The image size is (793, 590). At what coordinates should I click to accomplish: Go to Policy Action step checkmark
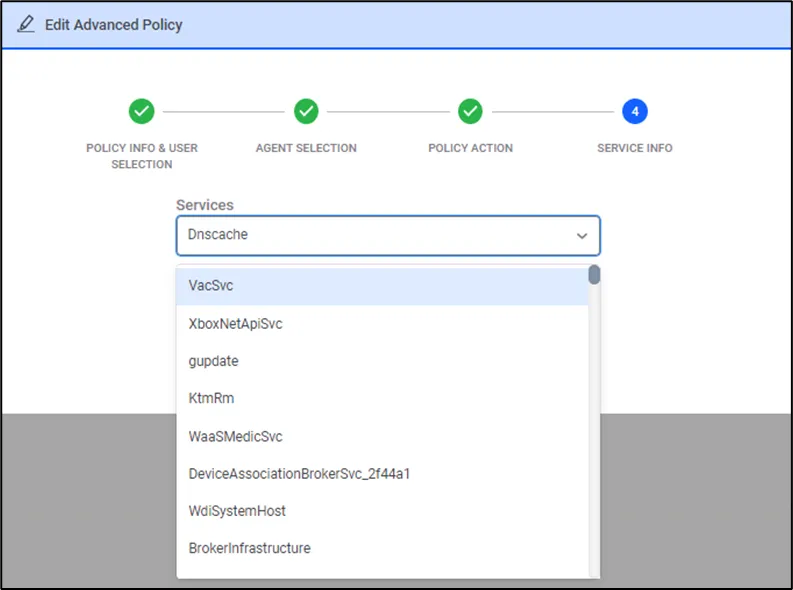point(470,111)
